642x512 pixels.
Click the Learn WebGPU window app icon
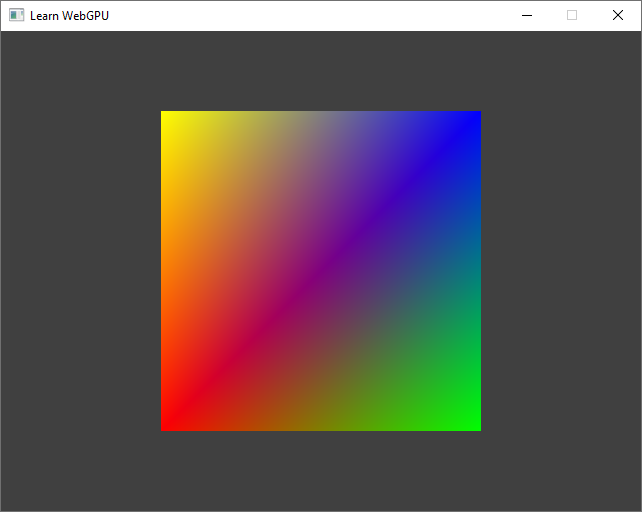click(16, 15)
